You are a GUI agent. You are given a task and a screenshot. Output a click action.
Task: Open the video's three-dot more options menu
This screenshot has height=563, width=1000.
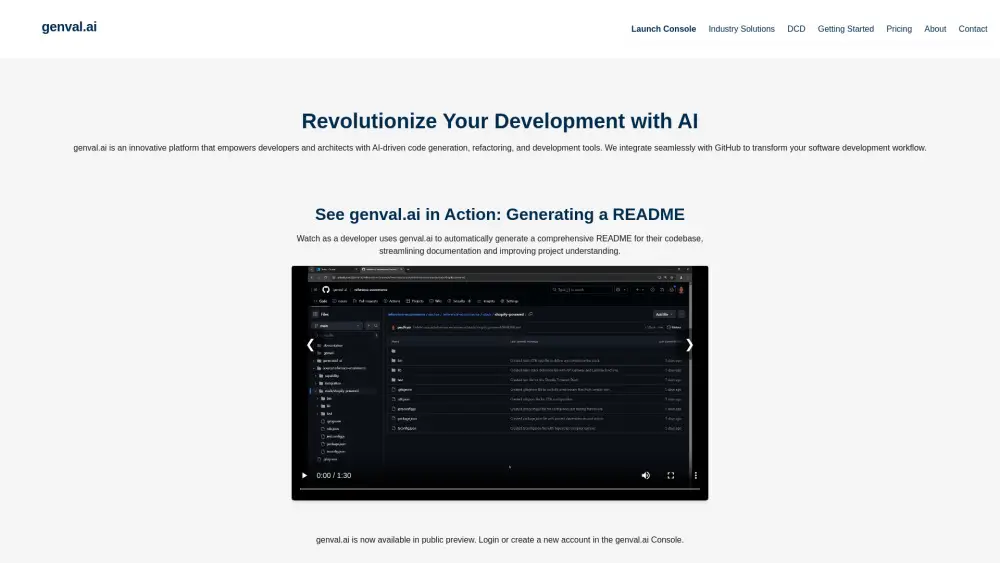(x=696, y=475)
